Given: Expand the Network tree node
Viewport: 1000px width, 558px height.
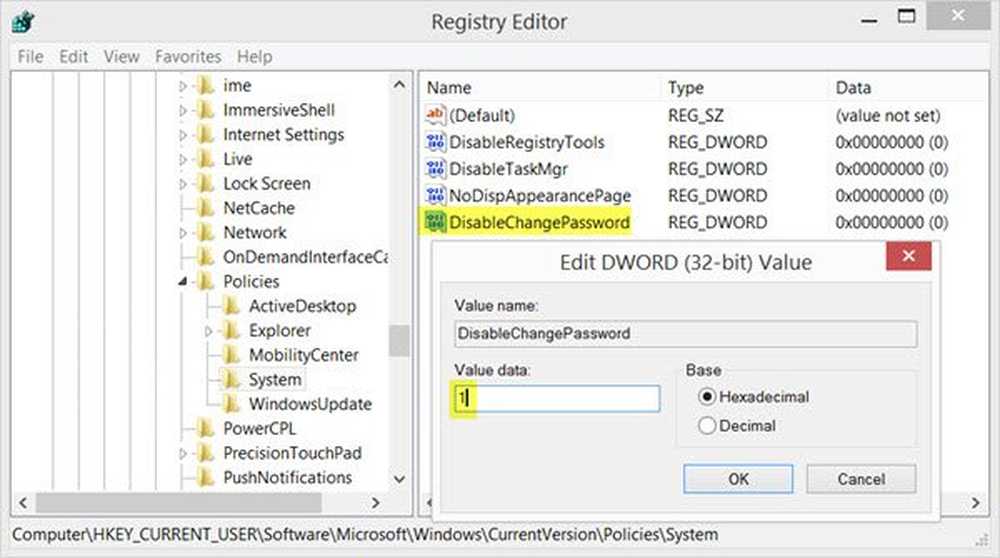Looking at the screenshot, I should tap(183, 233).
